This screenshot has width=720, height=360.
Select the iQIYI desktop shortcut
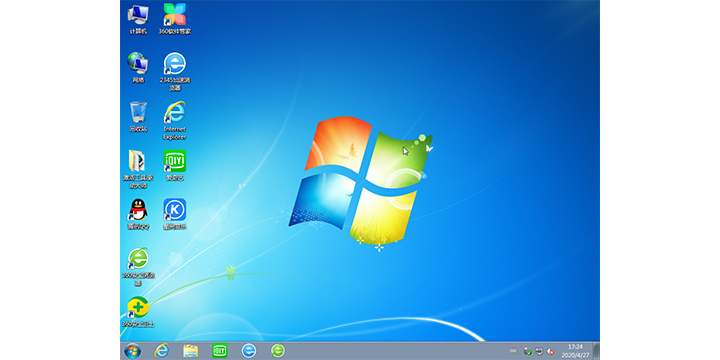[175, 165]
